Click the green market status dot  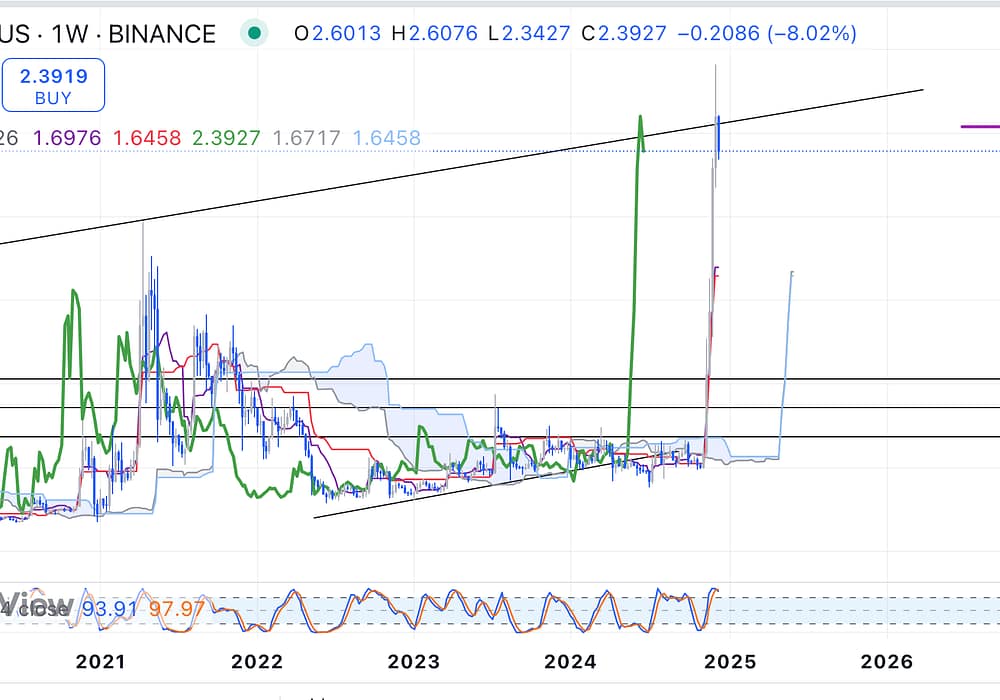(x=255, y=33)
